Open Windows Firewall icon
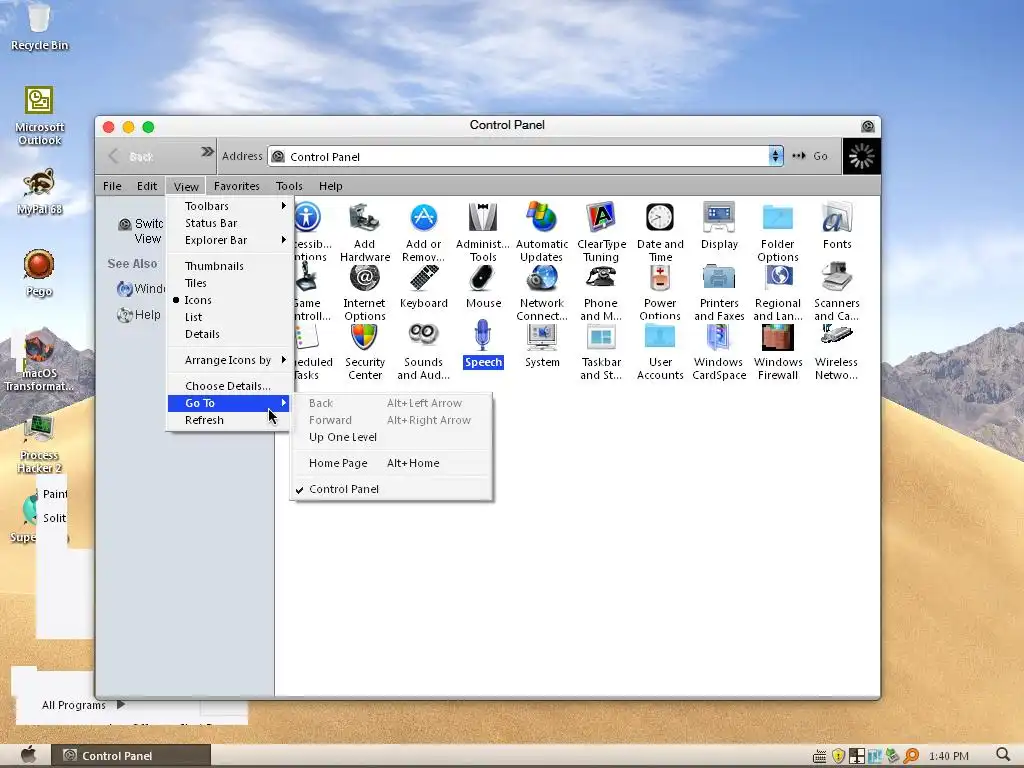 [777, 351]
